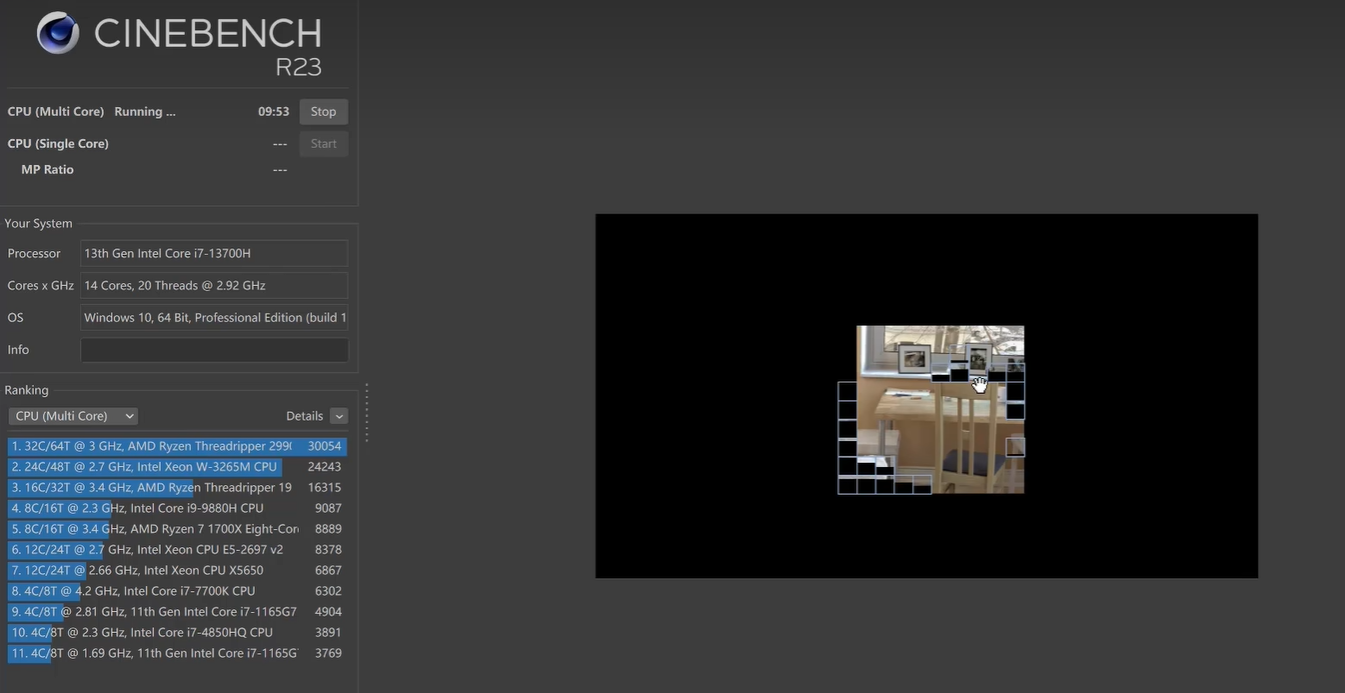
Task: Select the Intel Core i9-9880H ranking row
Action: point(177,508)
